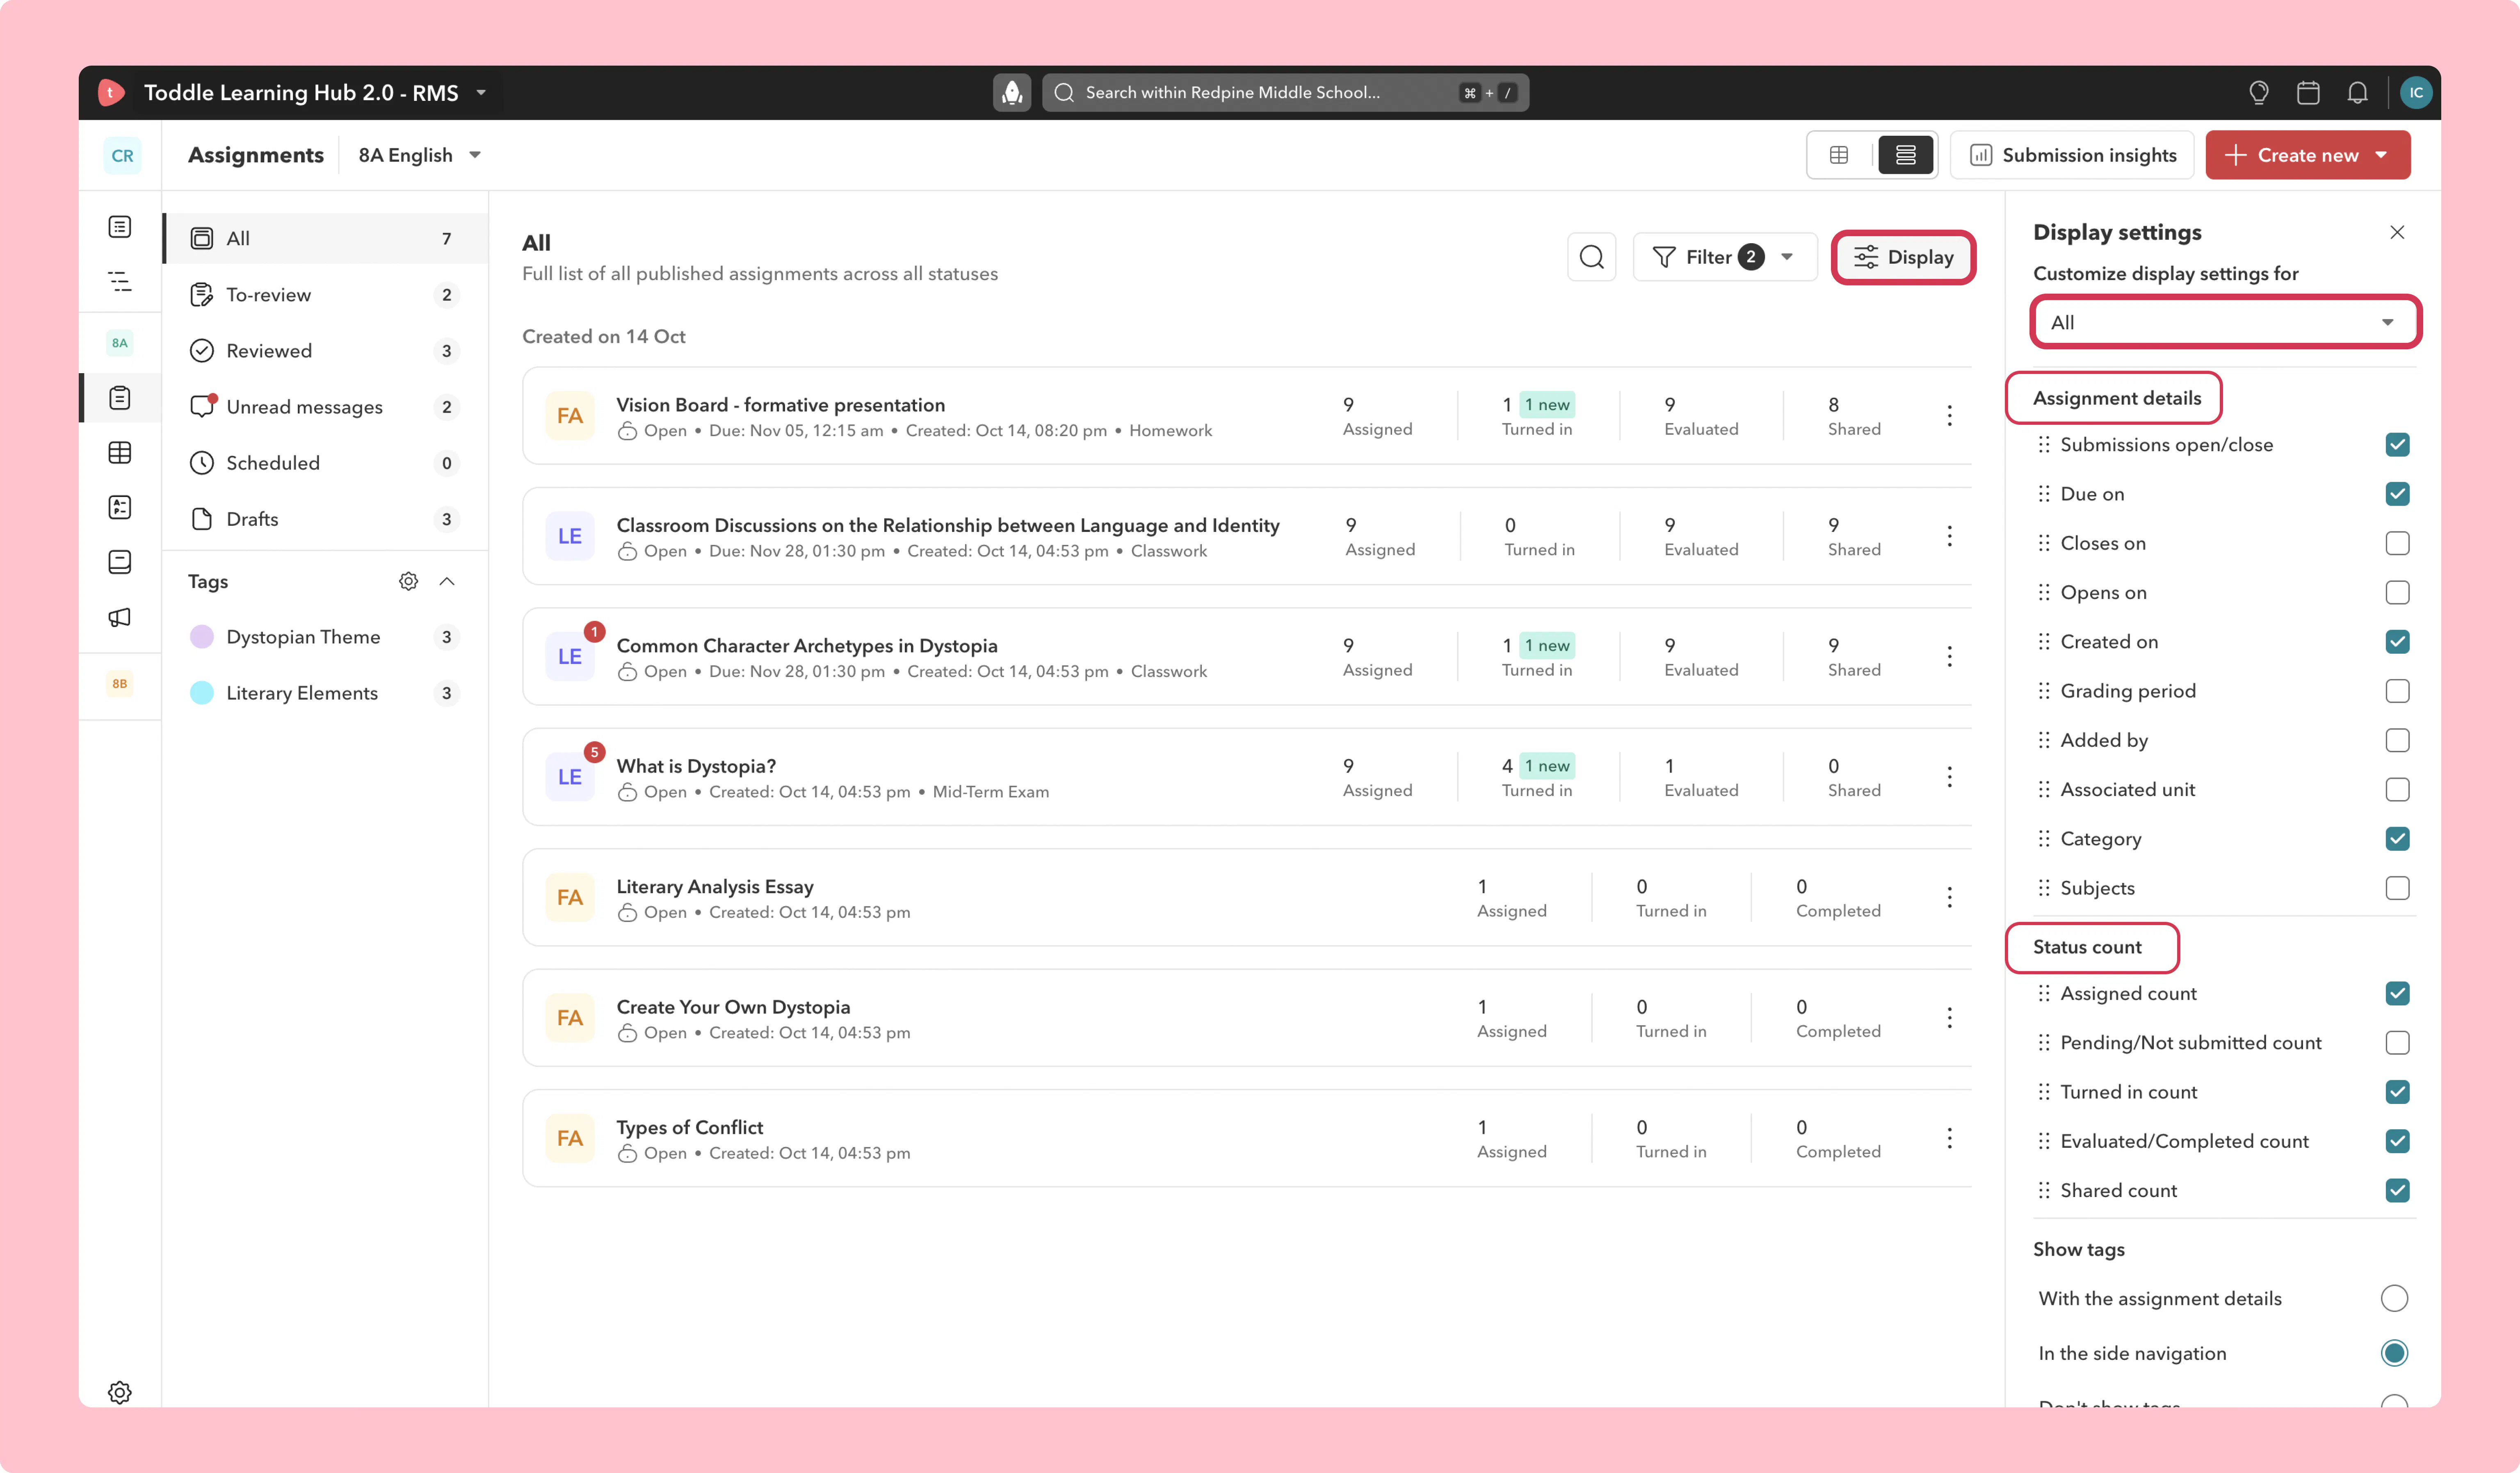This screenshot has height=1473, width=2520.
Task: Enable the Opens on checkbox
Action: 2397,593
